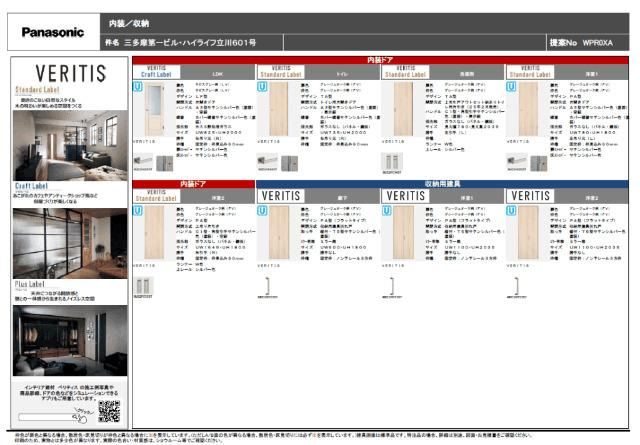Click the bar handle icon on storage 洋室2 card
Viewport: 640px width, 445px height.
pos(517,287)
